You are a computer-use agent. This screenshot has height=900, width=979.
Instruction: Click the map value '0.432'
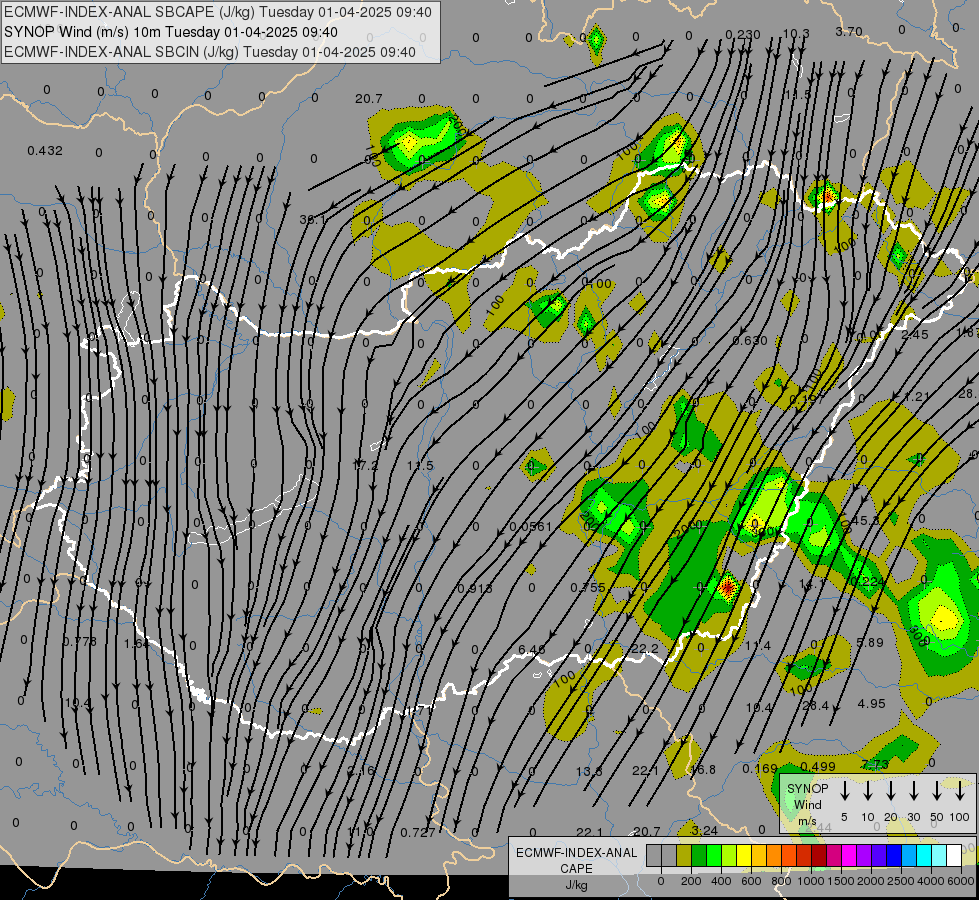click(45, 151)
